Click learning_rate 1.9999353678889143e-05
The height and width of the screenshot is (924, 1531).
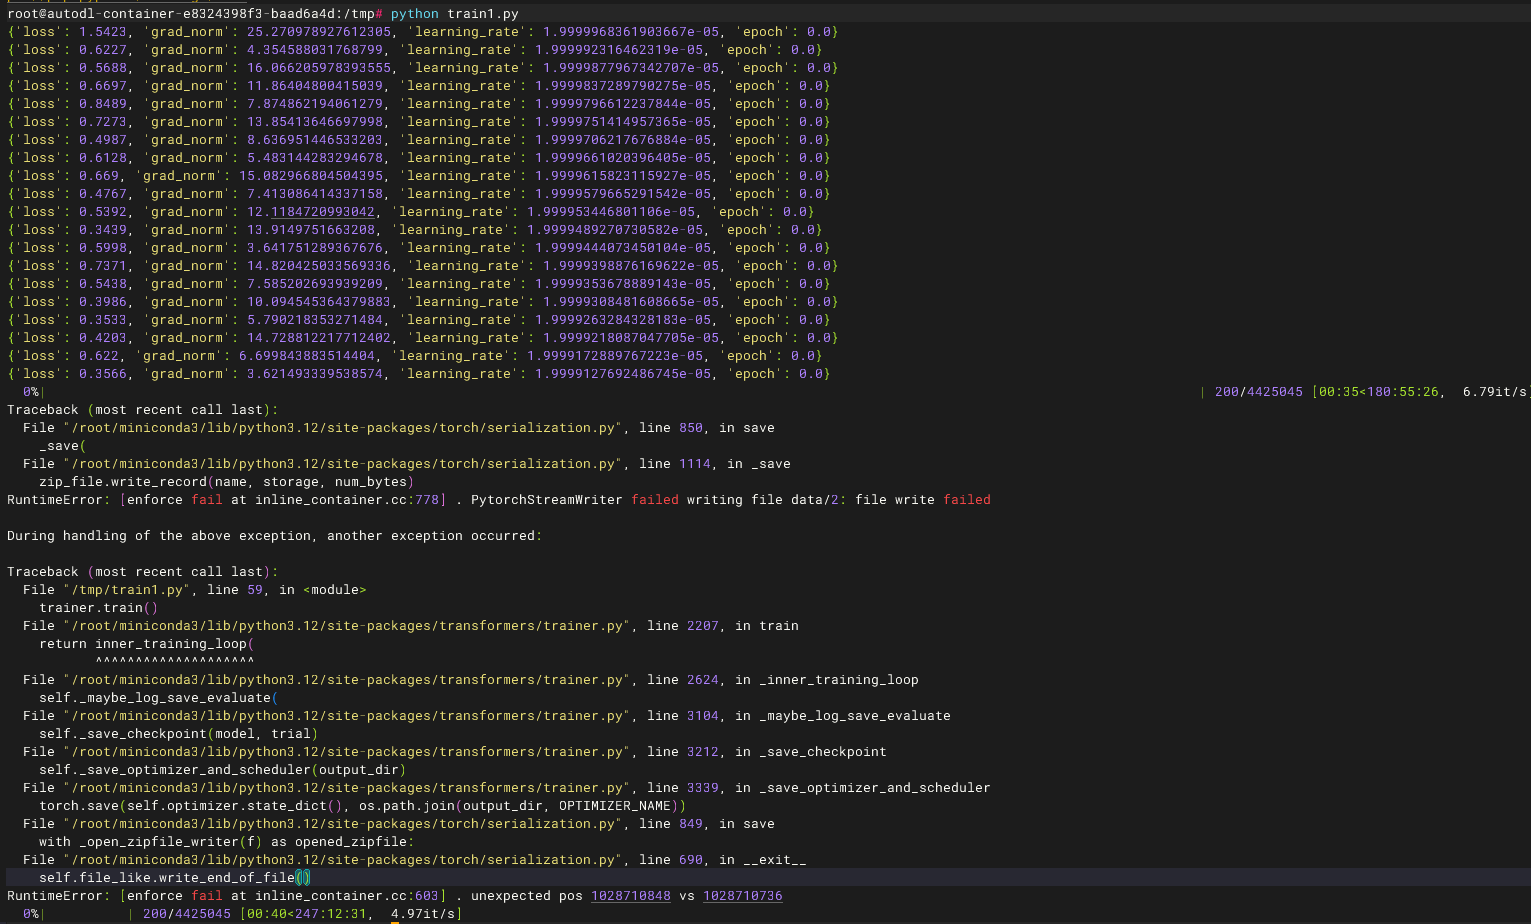tap(623, 284)
